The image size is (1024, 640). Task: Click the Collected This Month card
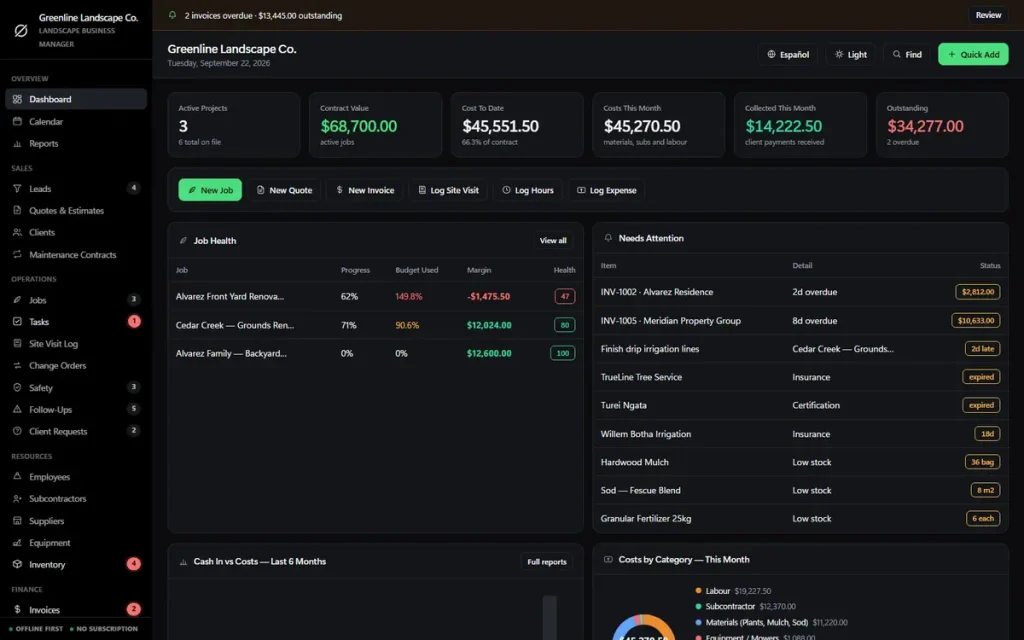(x=800, y=125)
